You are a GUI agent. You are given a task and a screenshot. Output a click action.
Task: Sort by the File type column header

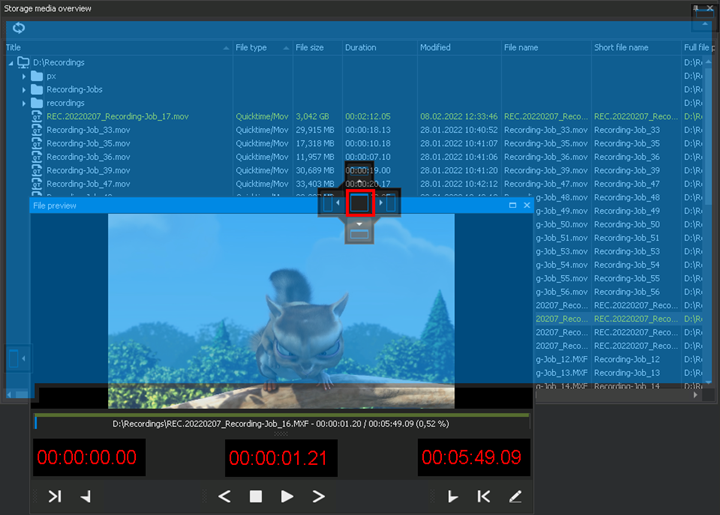point(262,47)
